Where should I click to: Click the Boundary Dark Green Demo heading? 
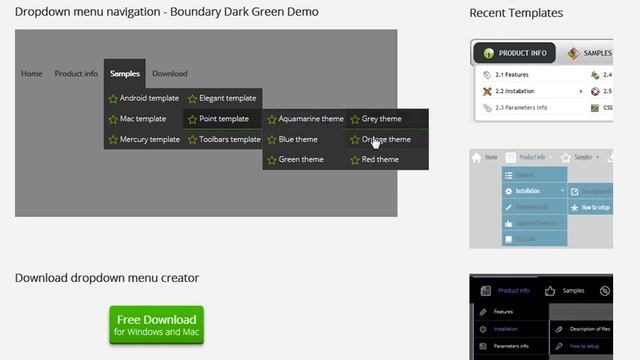pyautogui.click(x=167, y=12)
